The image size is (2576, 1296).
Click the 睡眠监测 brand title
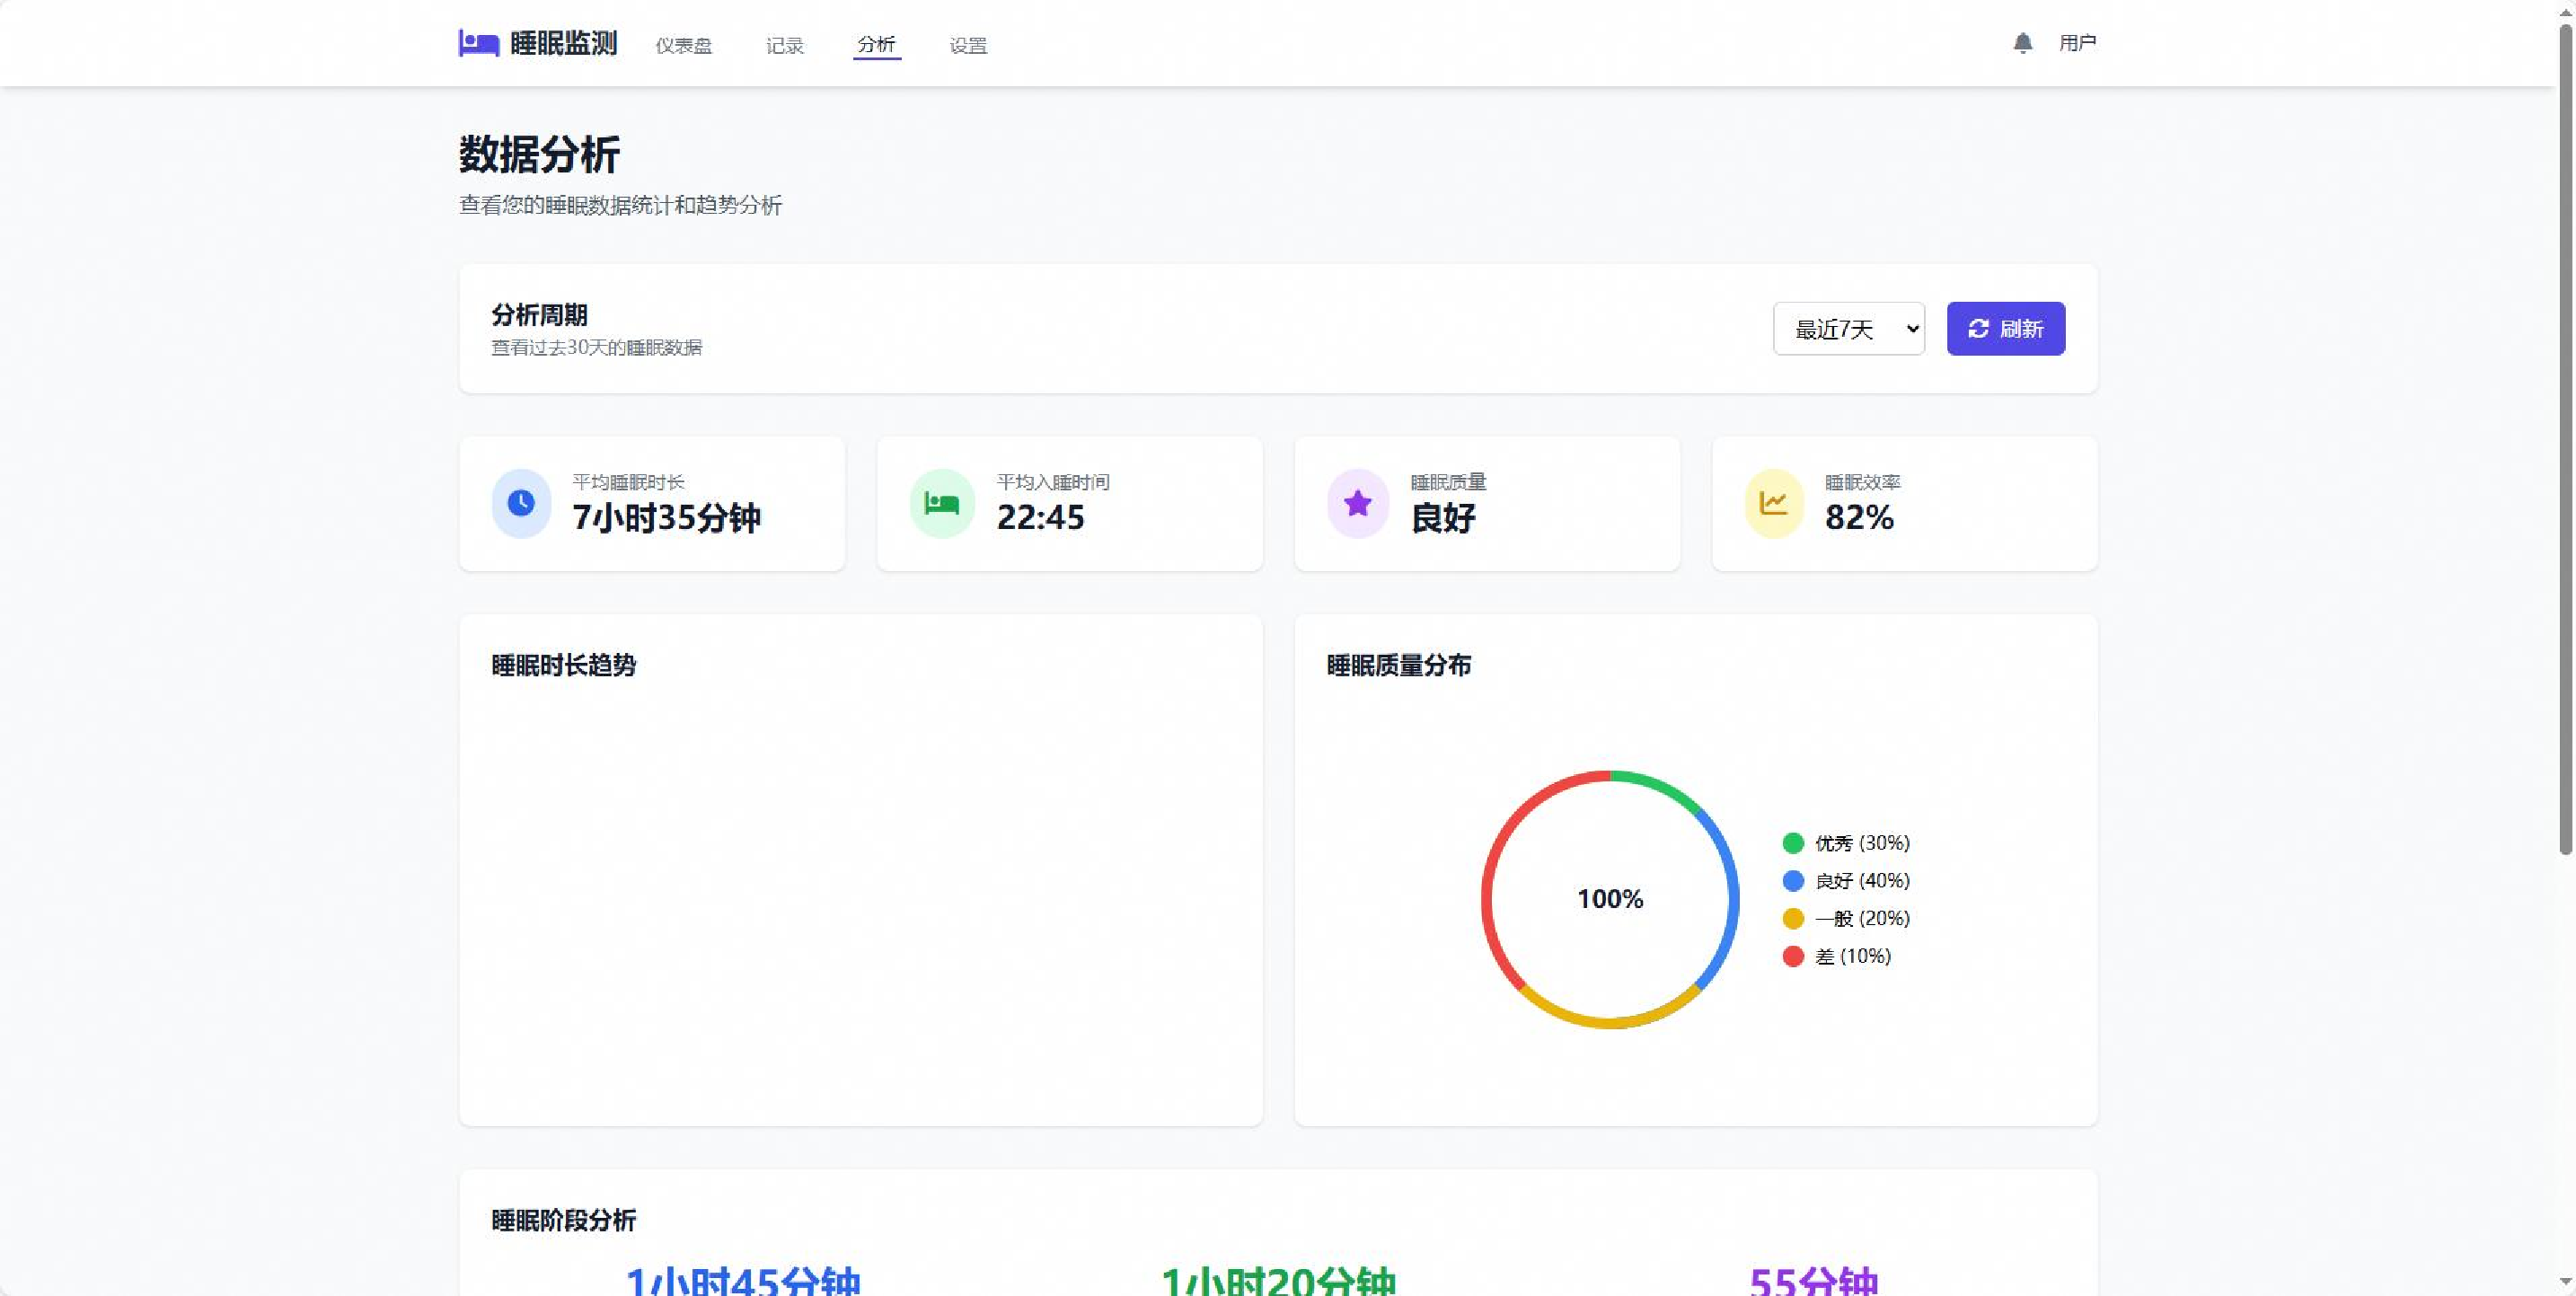point(563,43)
